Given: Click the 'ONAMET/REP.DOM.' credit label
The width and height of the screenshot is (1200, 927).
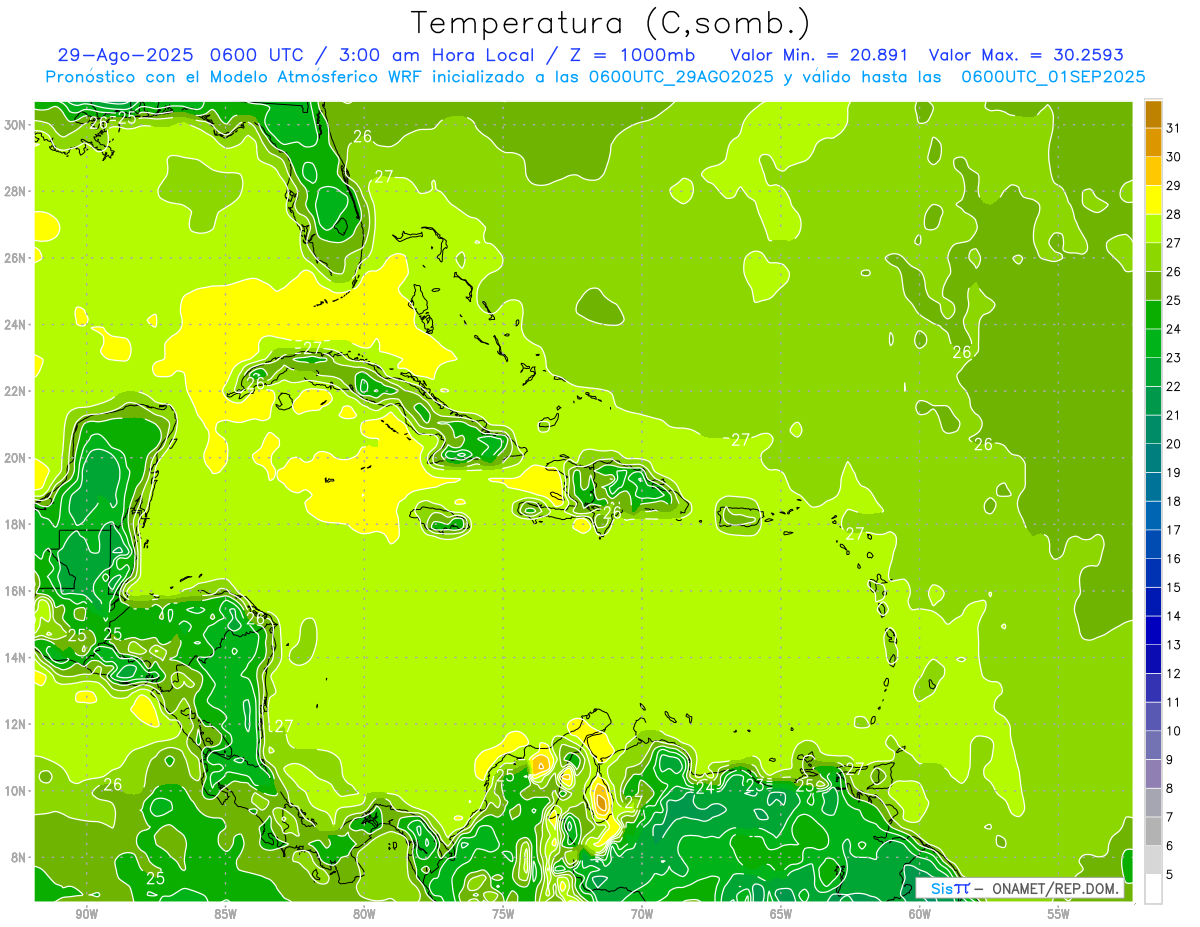Looking at the screenshot, I should (x=1055, y=889).
